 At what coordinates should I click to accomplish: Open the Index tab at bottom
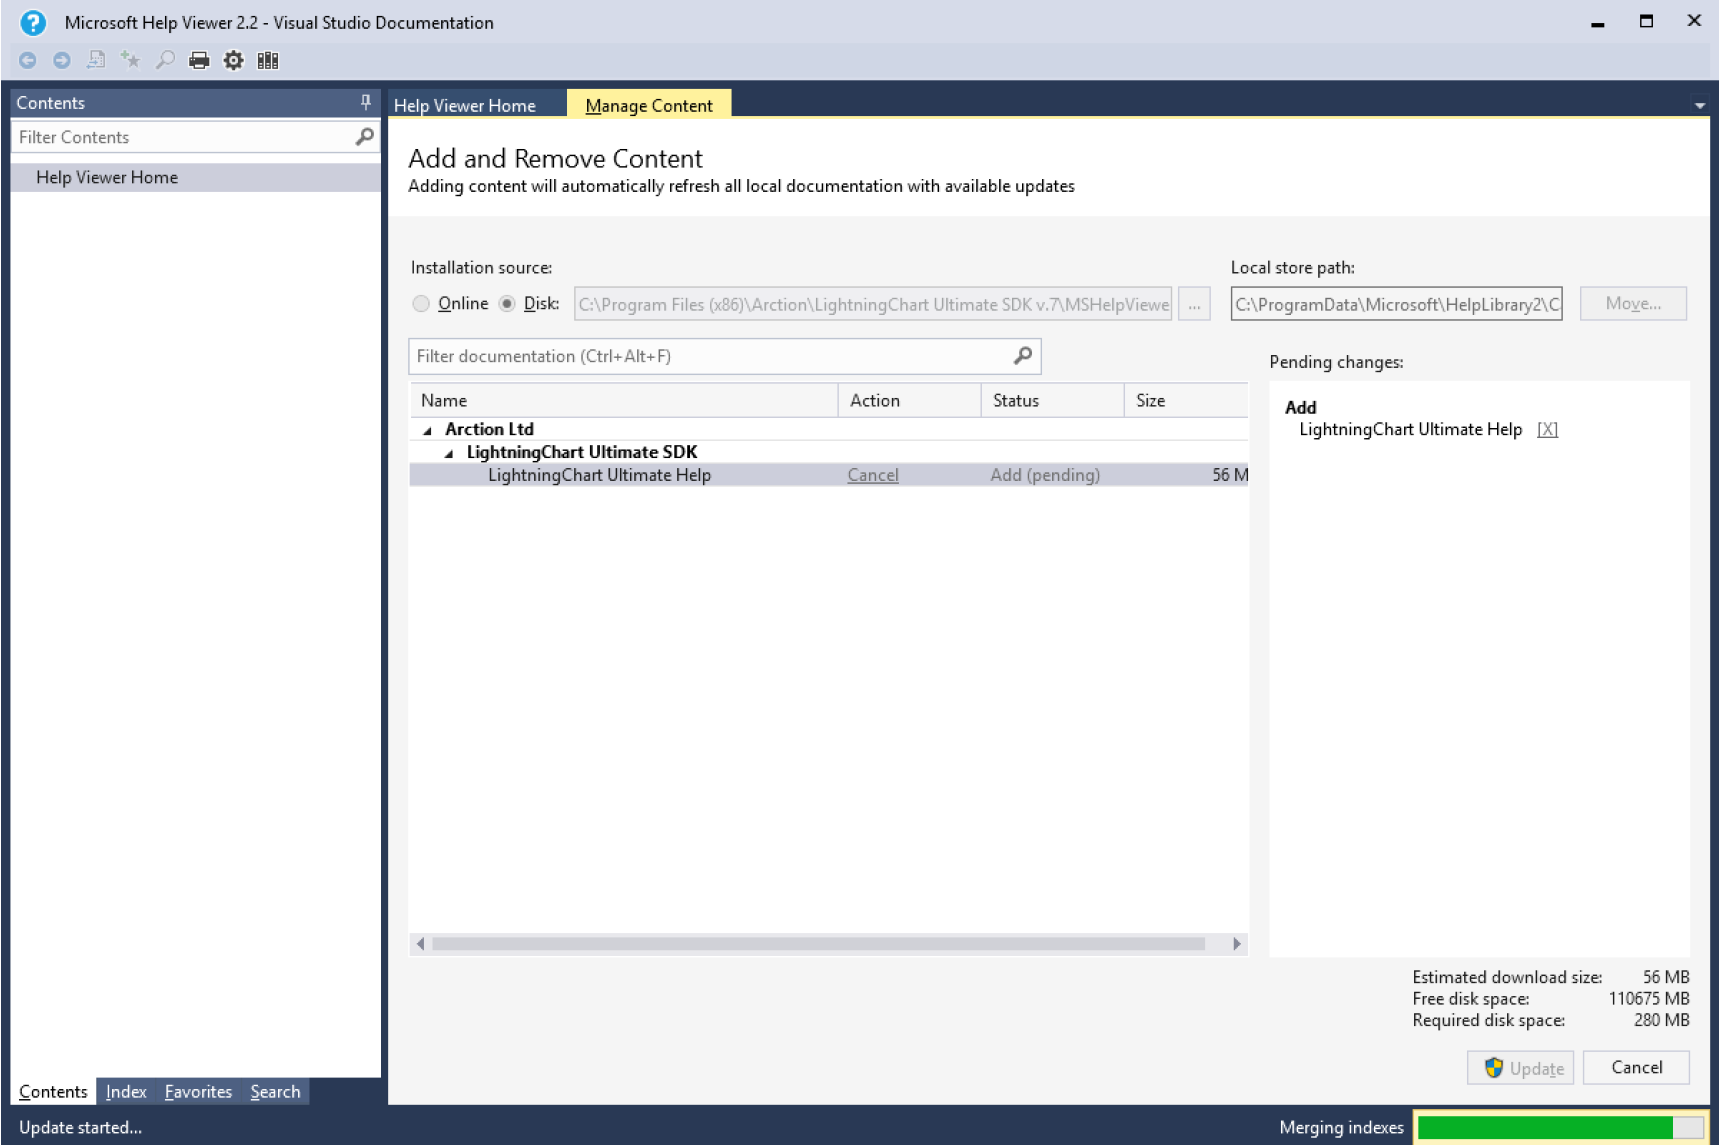pyautogui.click(x=126, y=1092)
